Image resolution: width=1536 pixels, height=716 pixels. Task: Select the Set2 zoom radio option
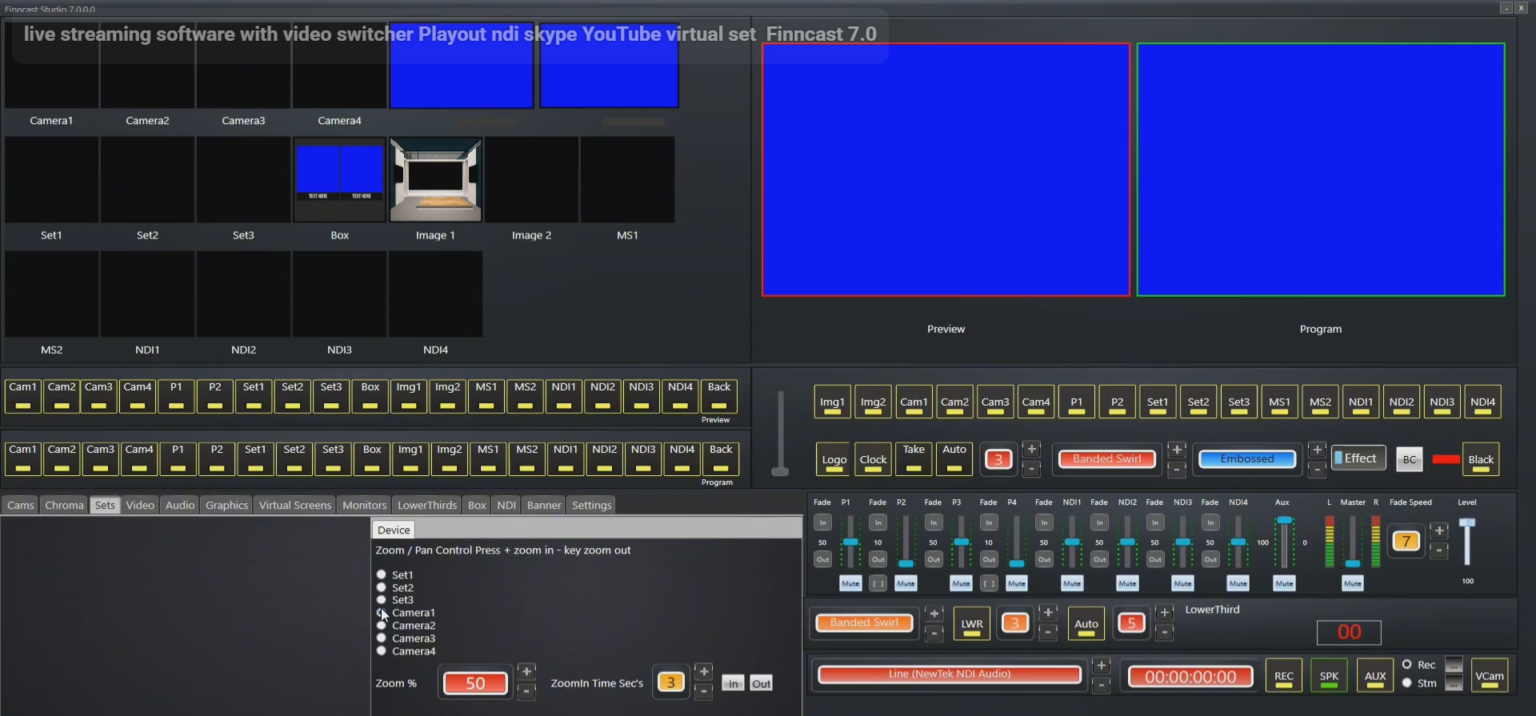pos(381,588)
